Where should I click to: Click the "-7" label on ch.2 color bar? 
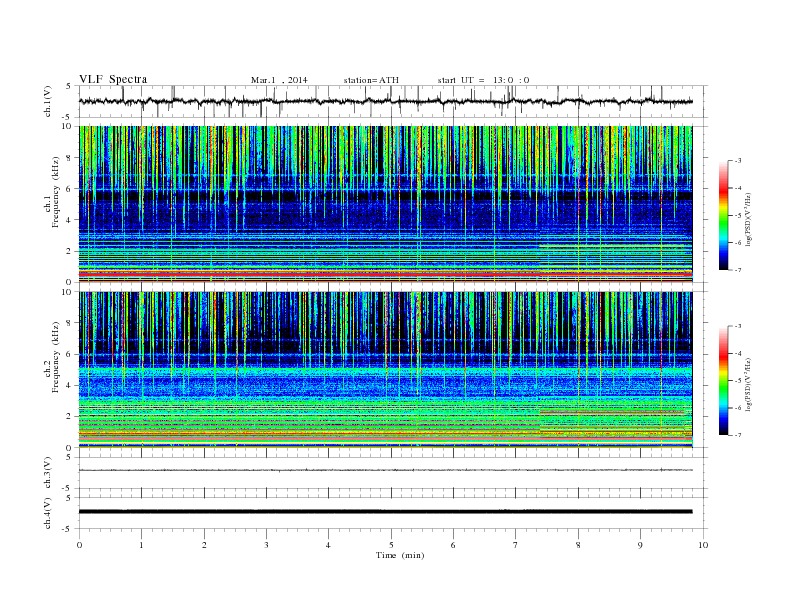tap(738, 435)
